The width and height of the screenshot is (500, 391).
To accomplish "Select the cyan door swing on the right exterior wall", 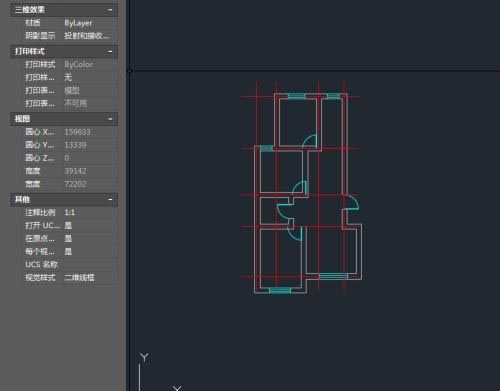I will pos(352,203).
